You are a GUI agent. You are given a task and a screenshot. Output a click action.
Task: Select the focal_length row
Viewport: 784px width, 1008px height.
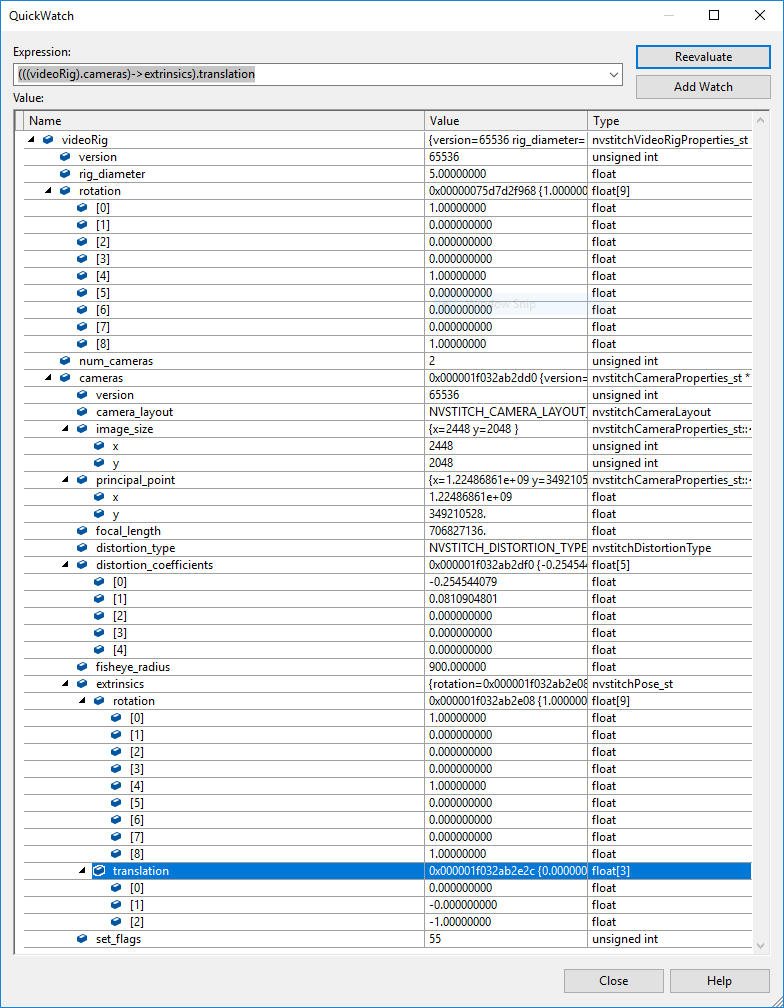pos(388,531)
